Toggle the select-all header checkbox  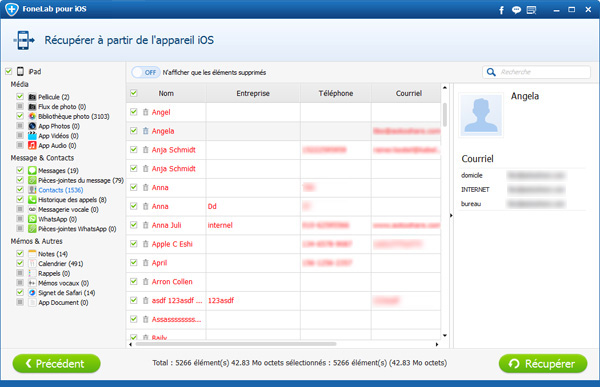[x=134, y=93]
